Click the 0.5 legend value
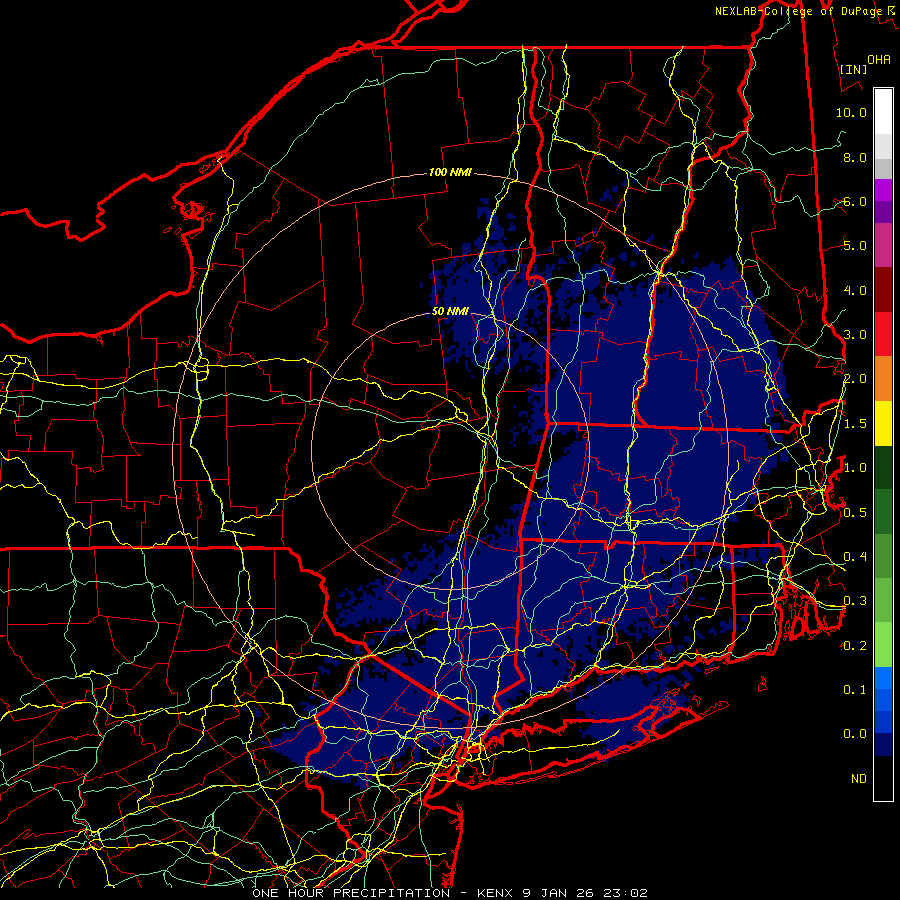The height and width of the screenshot is (900, 900). (x=855, y=512)
